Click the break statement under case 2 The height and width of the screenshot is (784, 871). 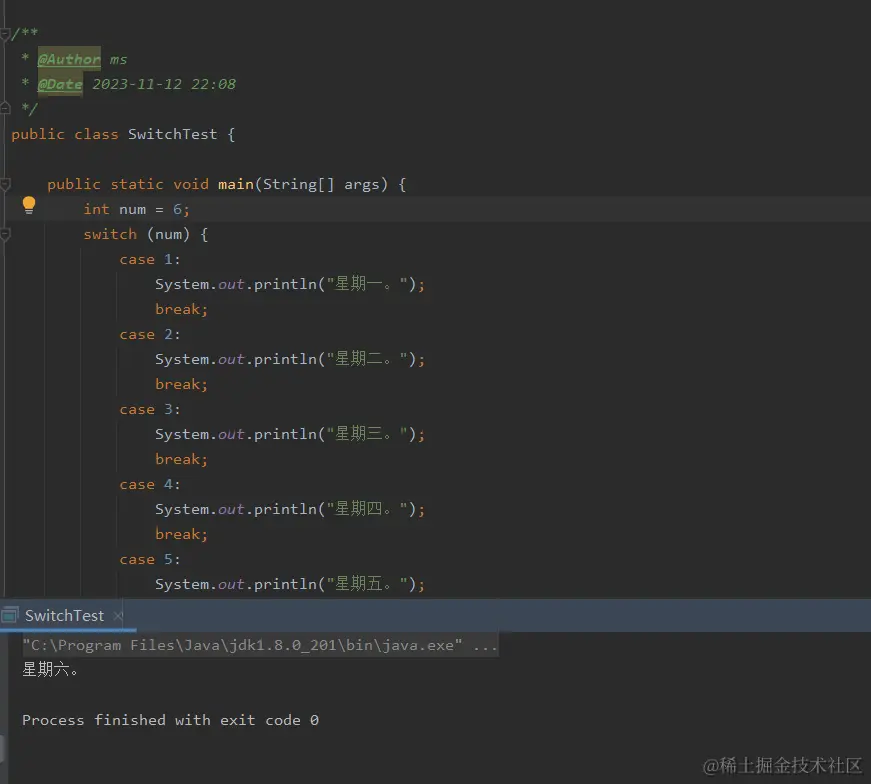(181, 384)
